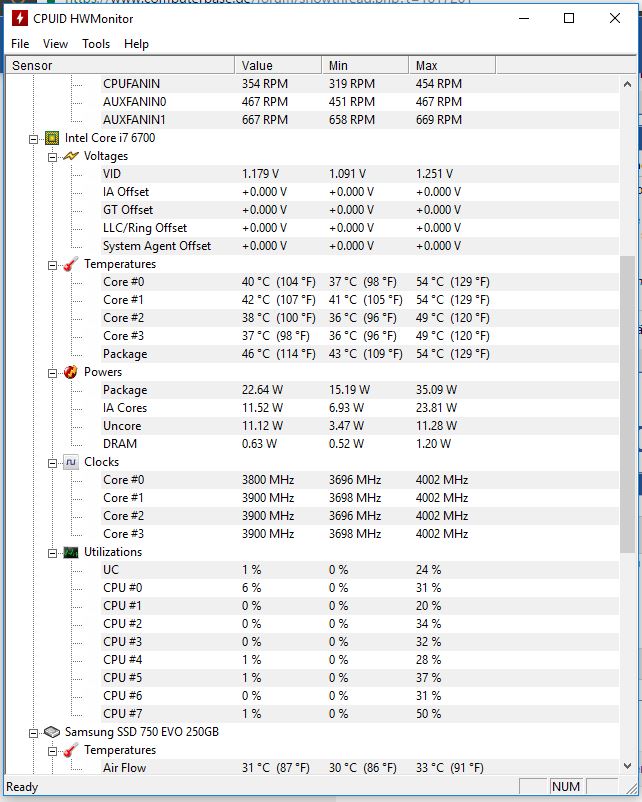This screenshot has width=642, height=802.
Task: Collapse the Intel Core i7 6700 node
Action: (x=33, y=139)
